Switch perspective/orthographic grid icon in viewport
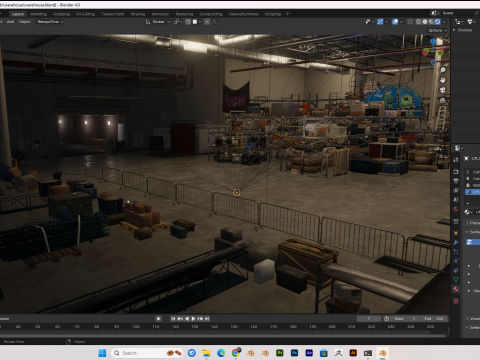Viewport: 480px width, 360px height. 443,100
